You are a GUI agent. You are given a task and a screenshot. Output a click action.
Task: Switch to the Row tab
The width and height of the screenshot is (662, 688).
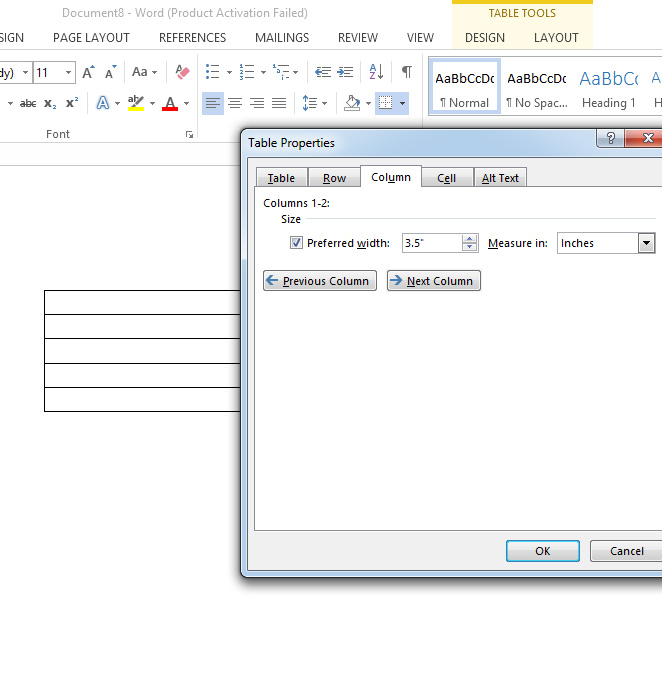point(334,178)
